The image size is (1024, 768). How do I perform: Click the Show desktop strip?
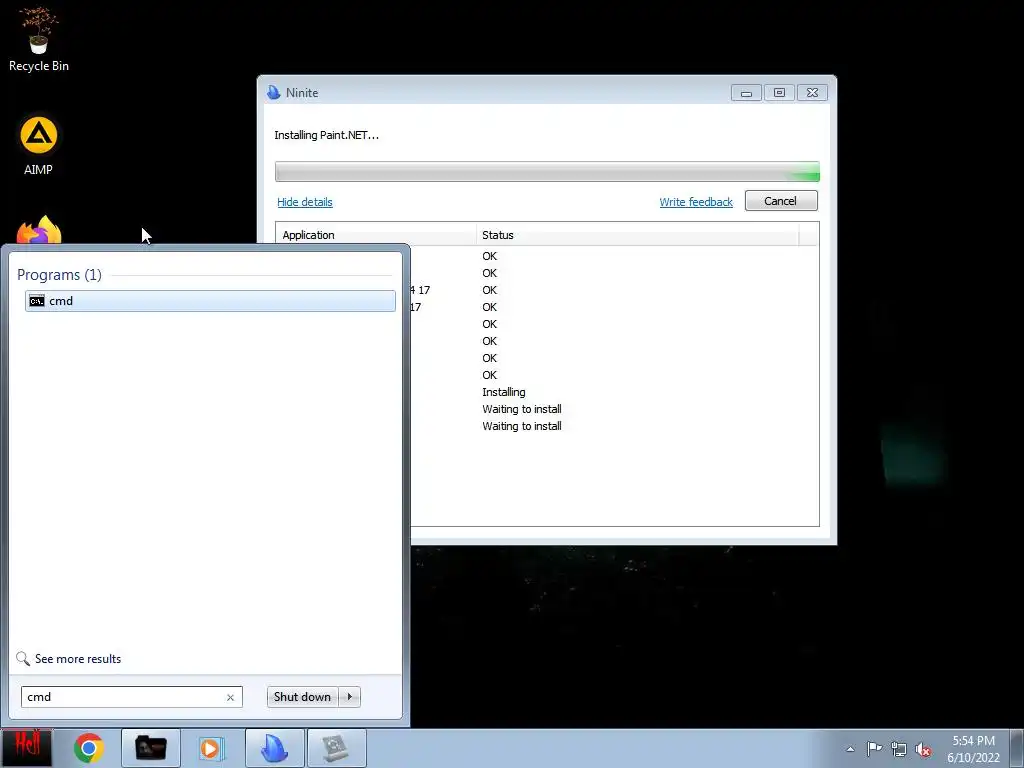(x=1017, y=748)
